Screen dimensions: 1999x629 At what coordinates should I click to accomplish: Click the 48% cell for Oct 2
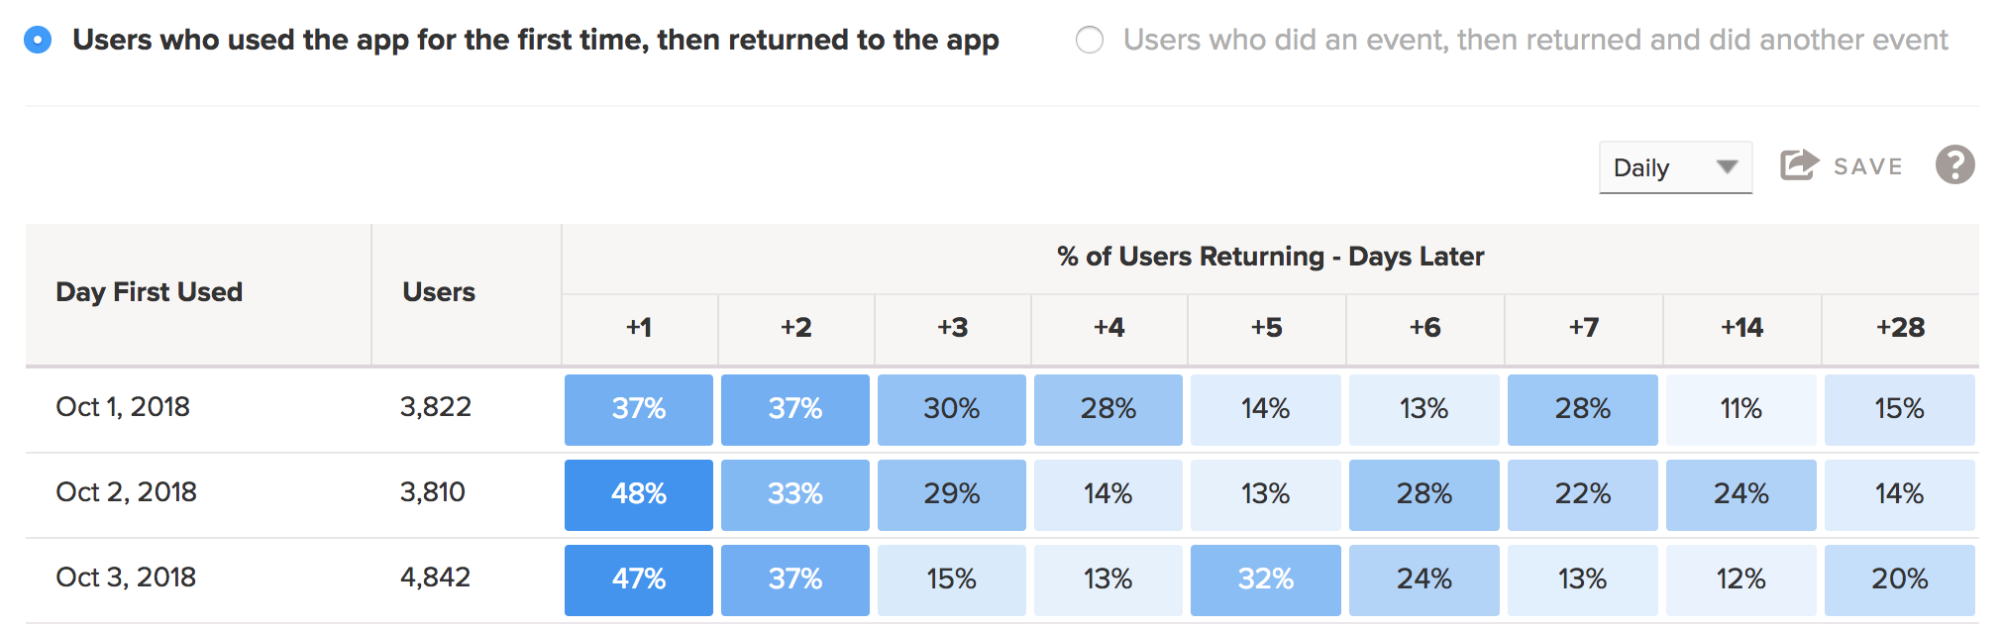pyautogui.click(x=639, y=494)
